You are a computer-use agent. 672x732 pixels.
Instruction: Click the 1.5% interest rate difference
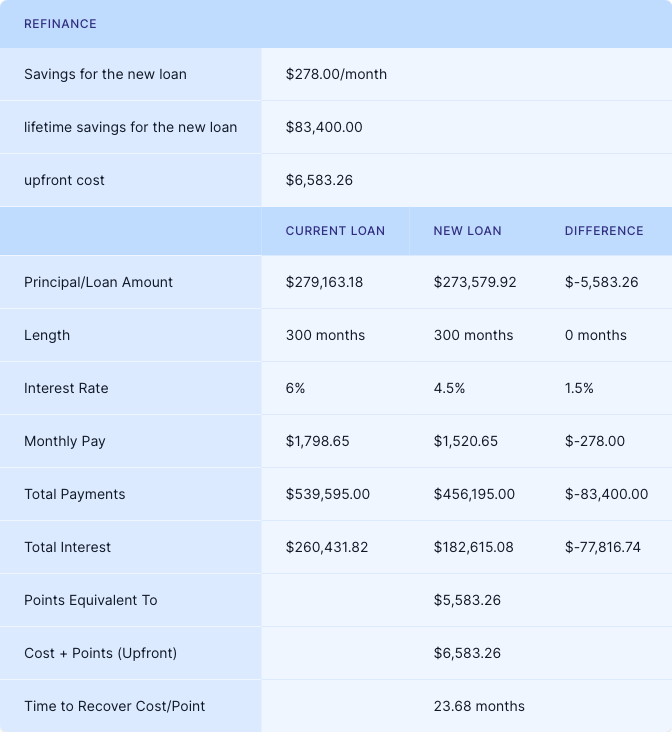tap(579, 388)
